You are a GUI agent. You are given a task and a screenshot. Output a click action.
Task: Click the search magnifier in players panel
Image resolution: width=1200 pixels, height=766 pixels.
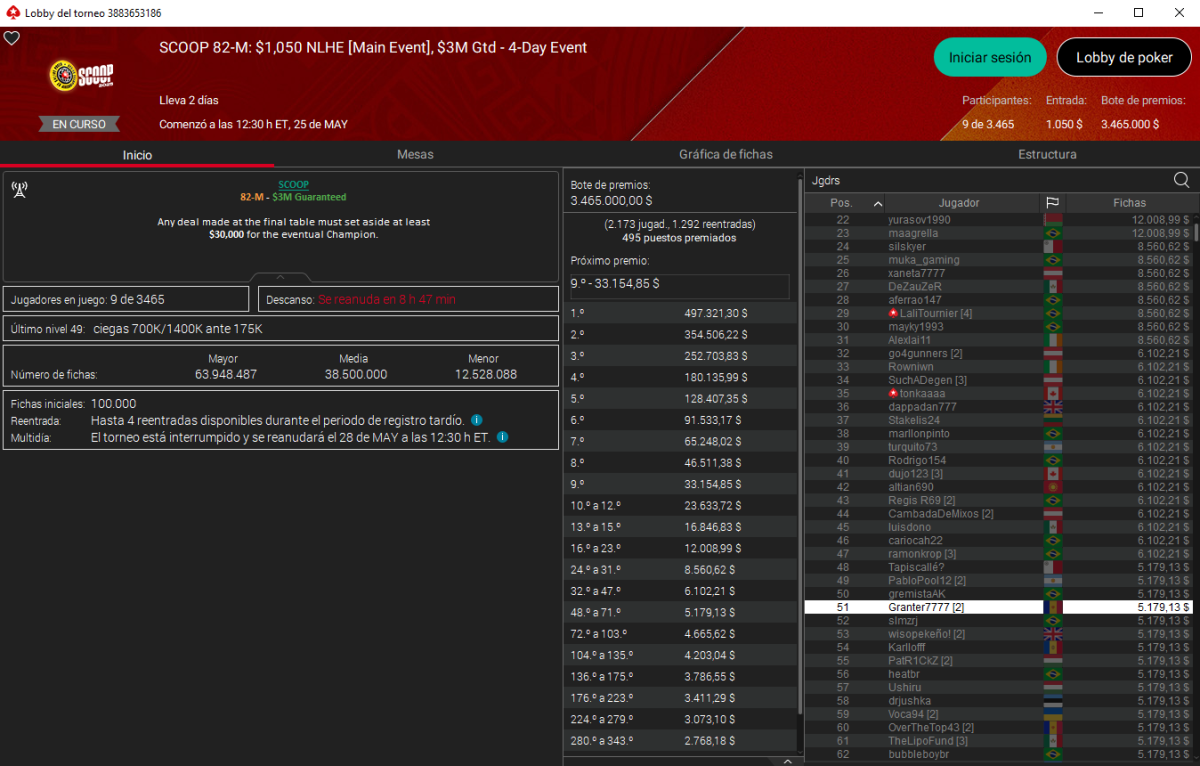click(x=1181, y=180)
